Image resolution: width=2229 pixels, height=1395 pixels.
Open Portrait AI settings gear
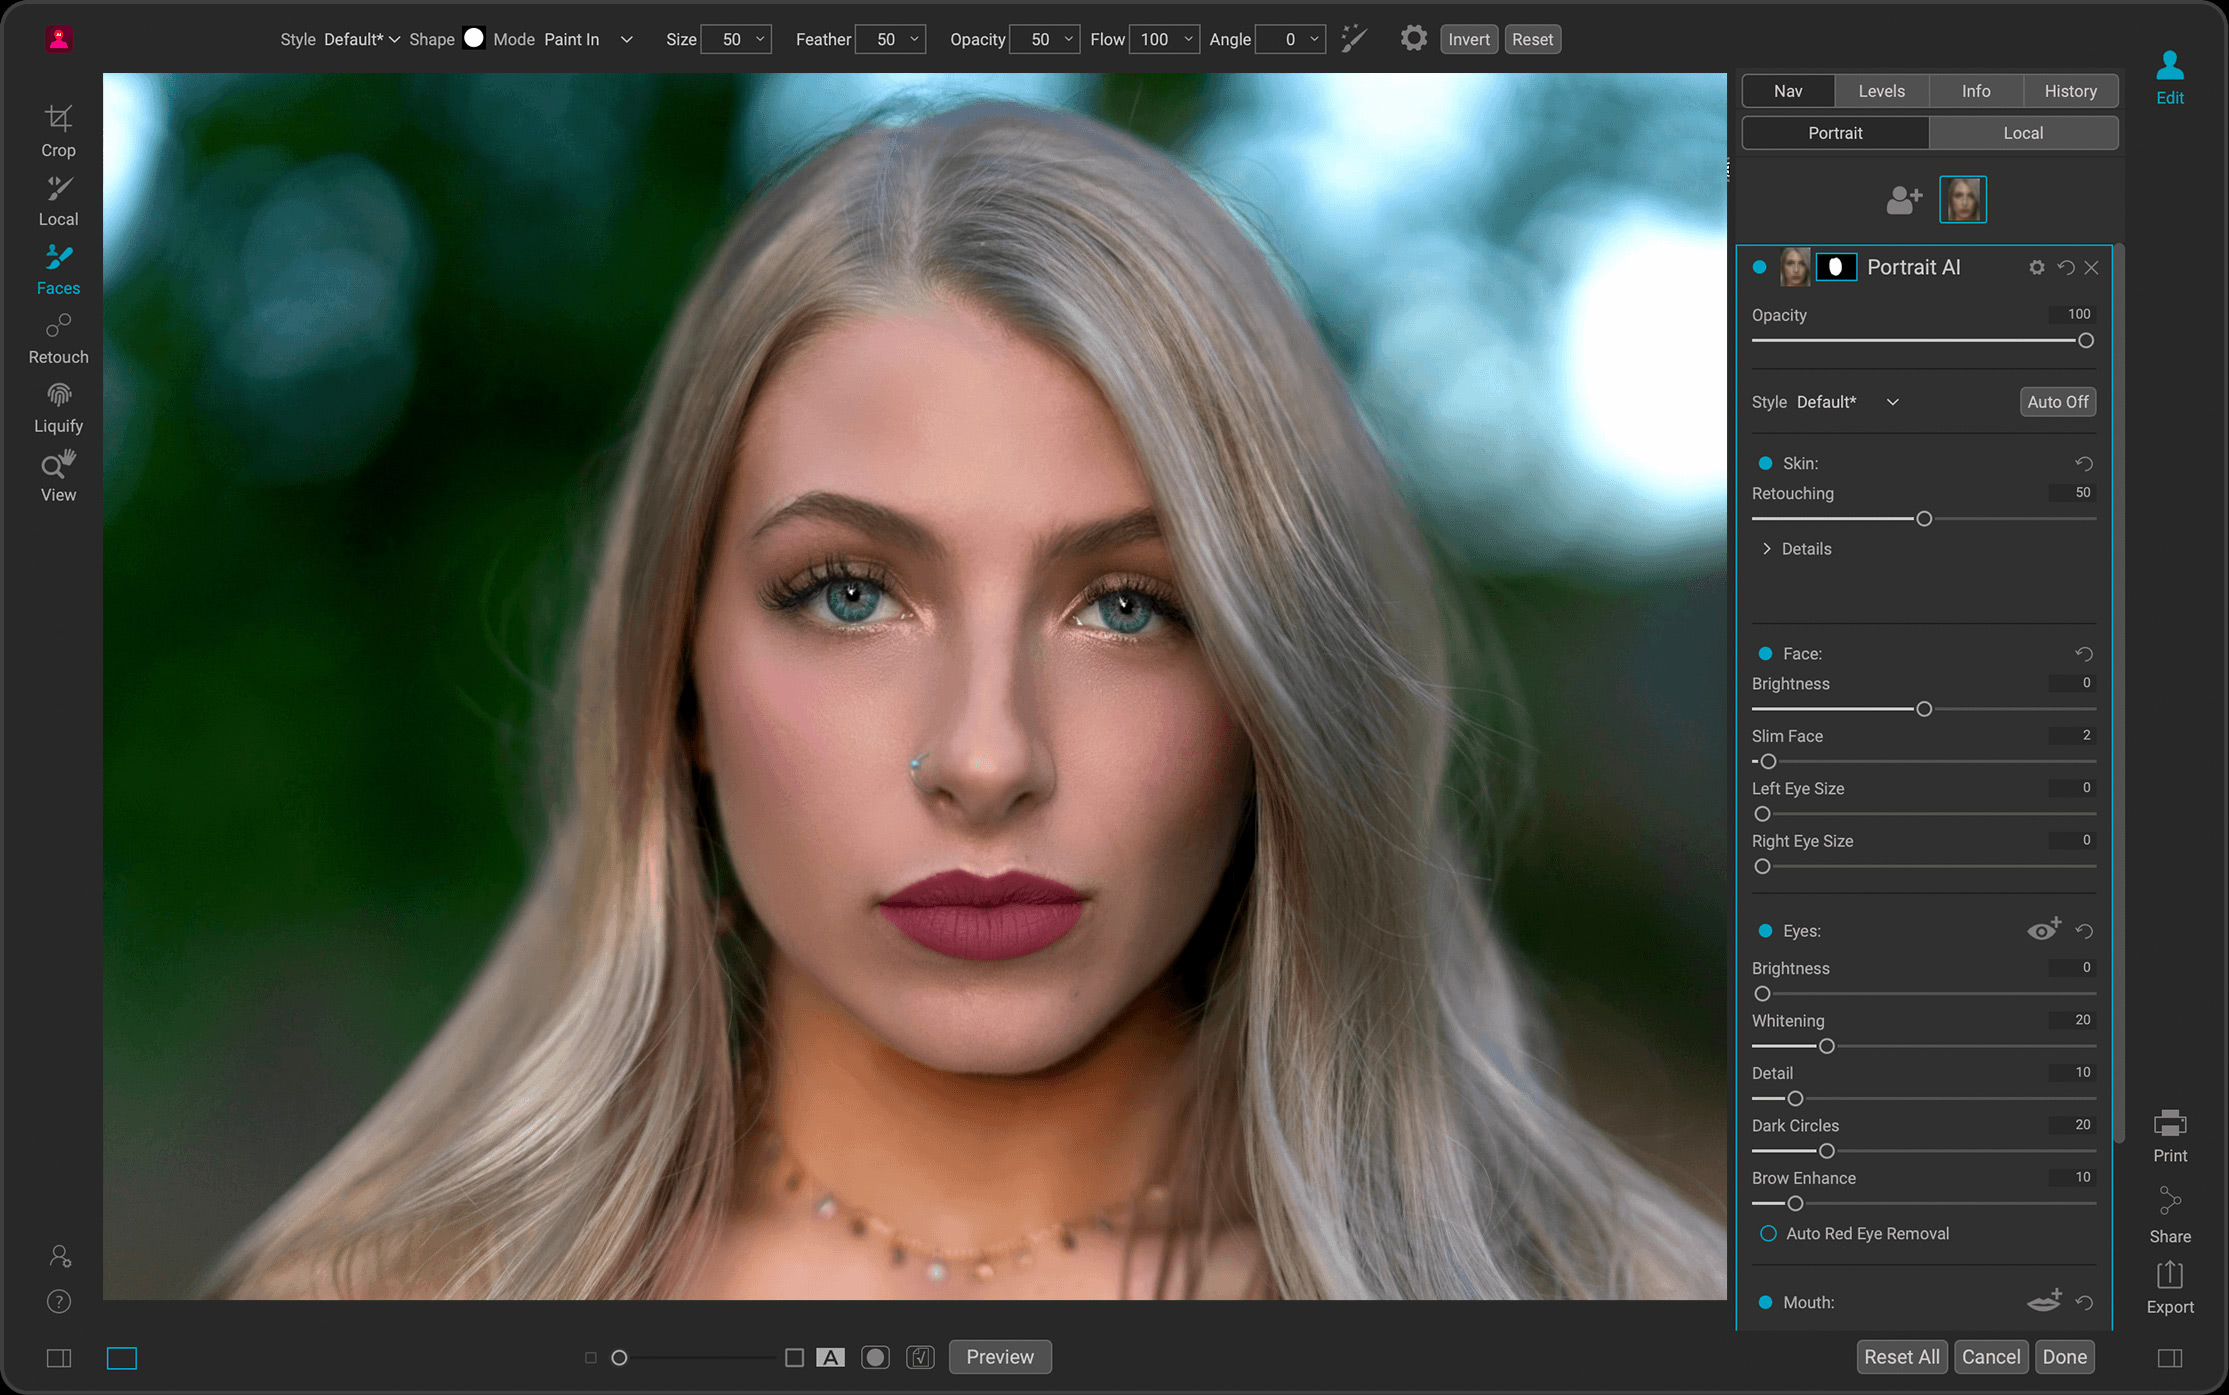coord(2037,267)
